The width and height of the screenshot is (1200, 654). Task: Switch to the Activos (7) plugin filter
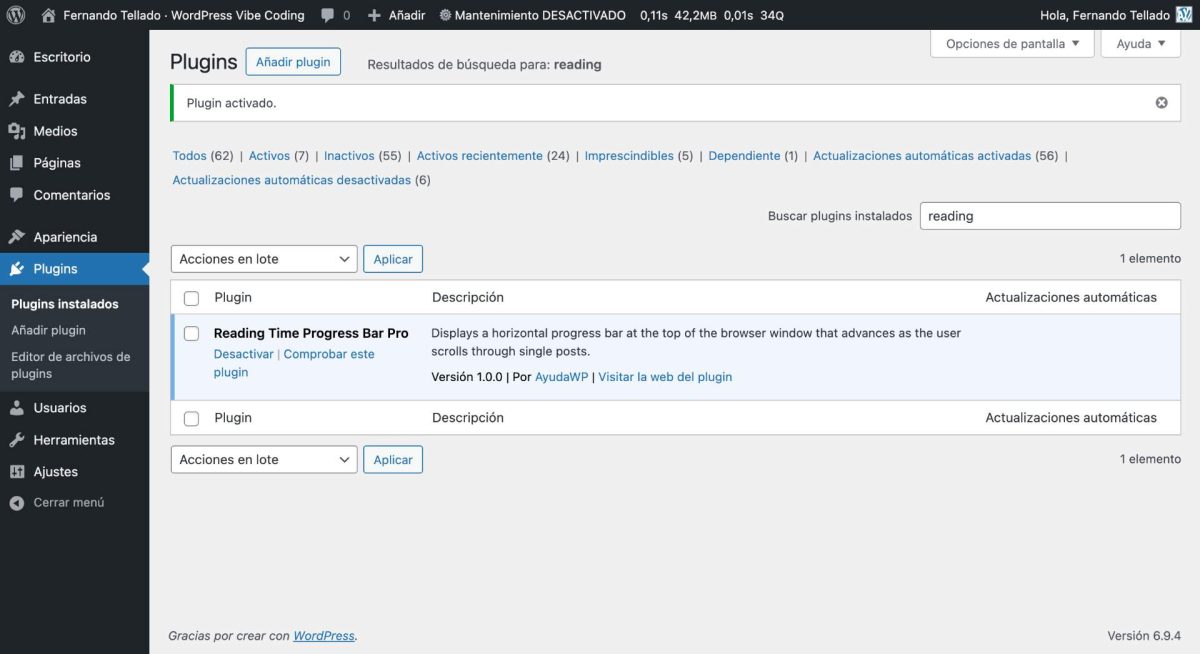click(x=270, y=155)
